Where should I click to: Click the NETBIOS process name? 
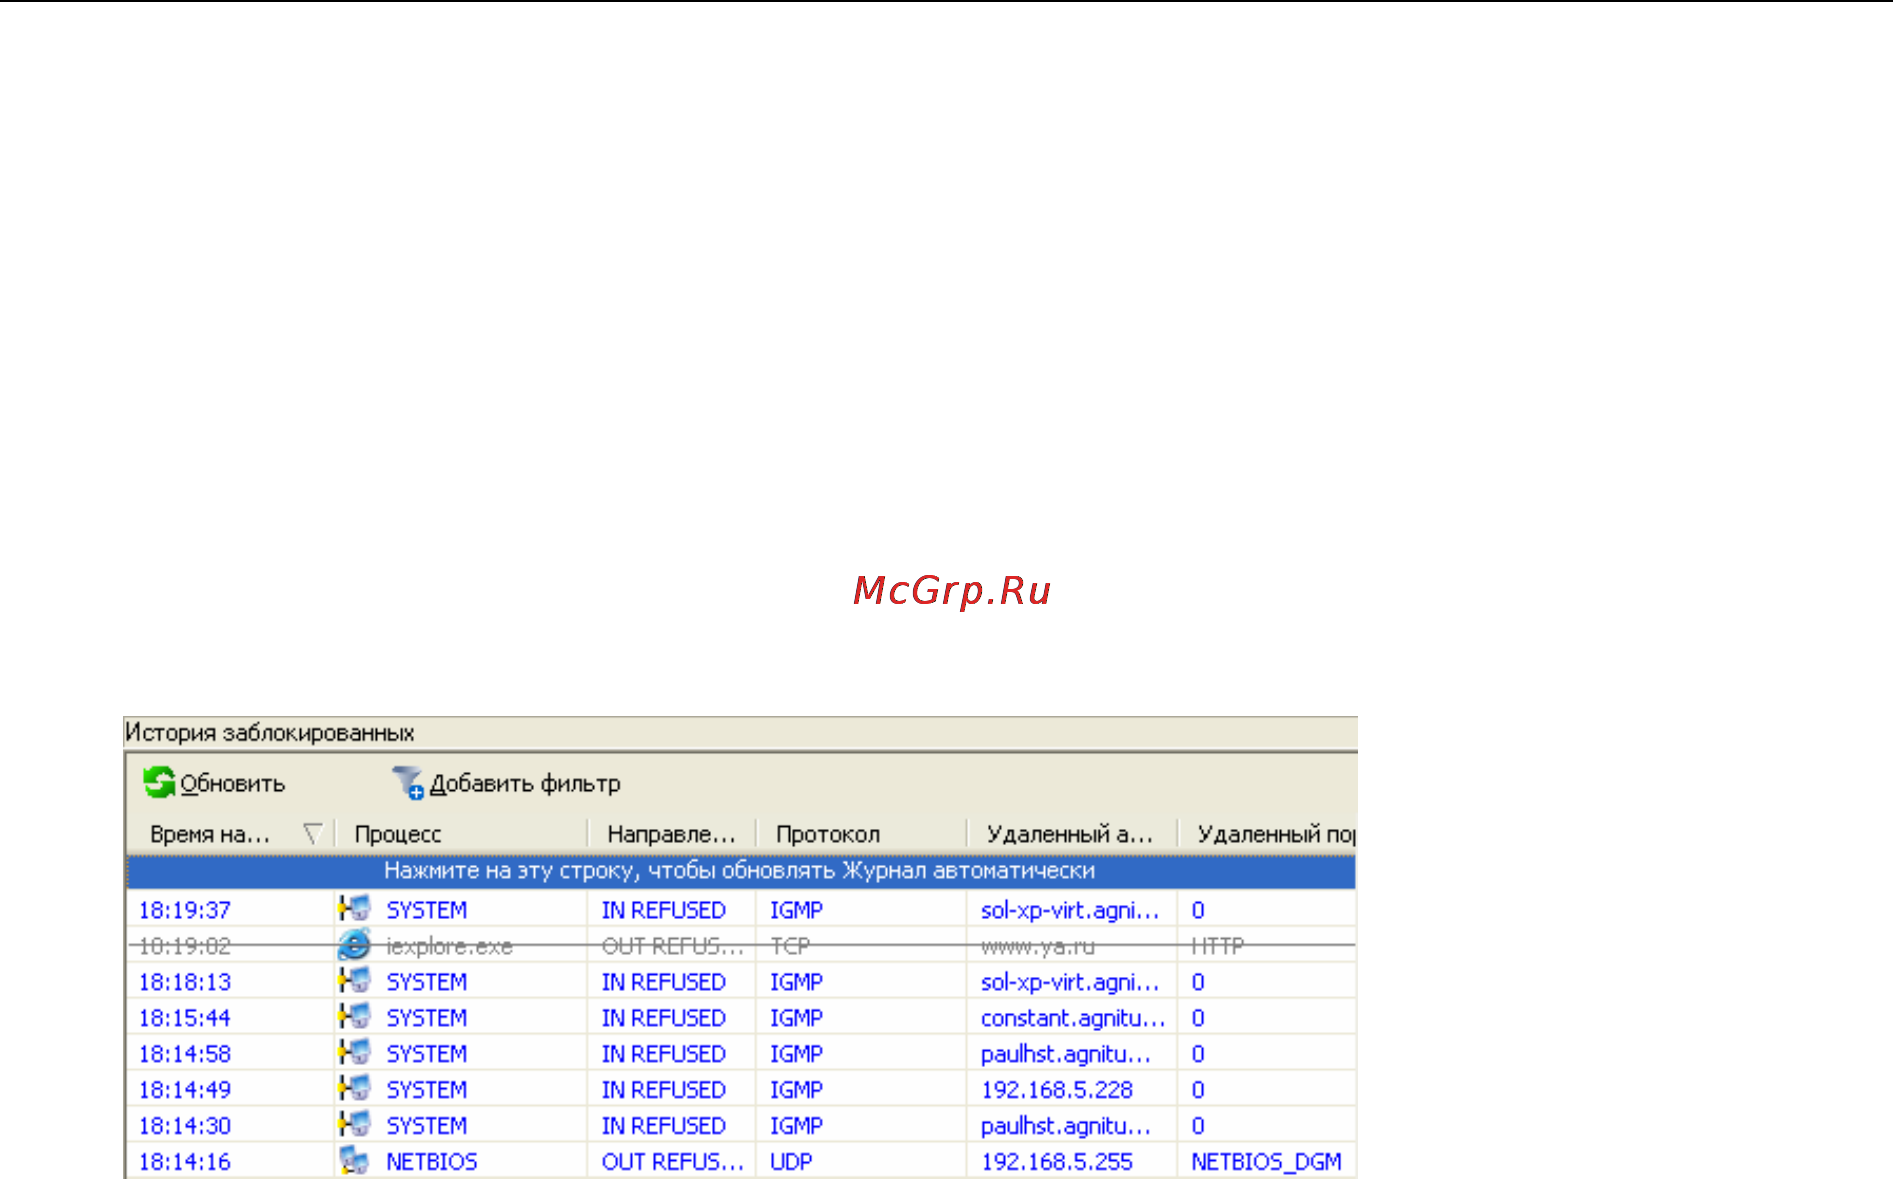(x=432, y=1162)
